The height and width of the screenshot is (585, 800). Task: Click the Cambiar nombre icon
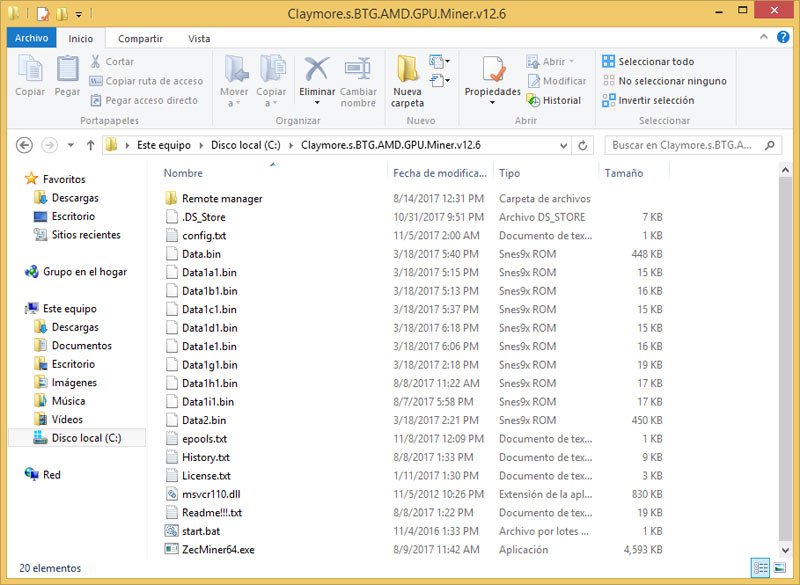[358, 68]
